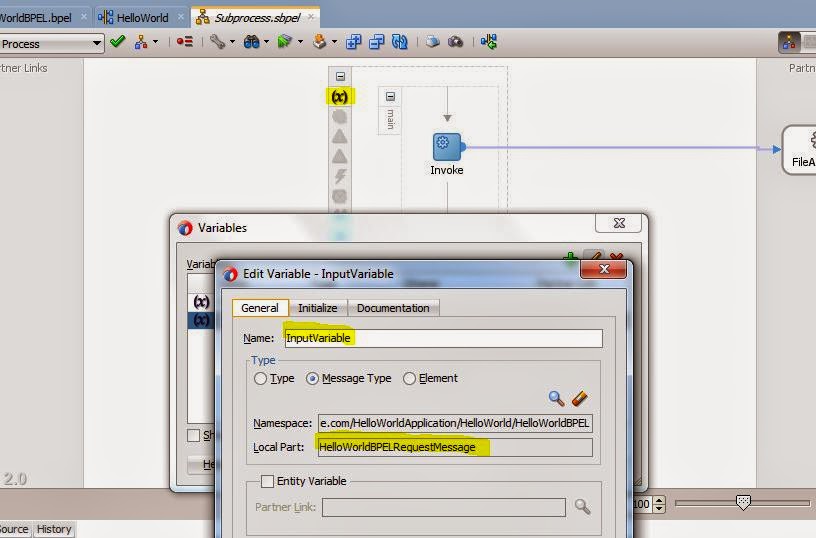
Task: Open the binoculars icon's dropdown arrow
Action: pos(266,42)
